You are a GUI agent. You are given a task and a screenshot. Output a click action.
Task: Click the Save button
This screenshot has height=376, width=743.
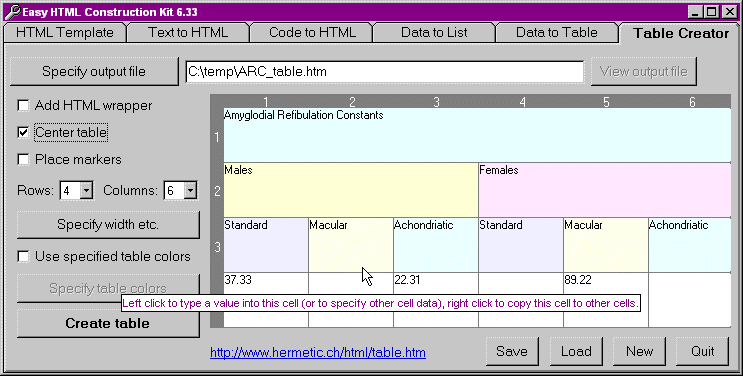512,351
